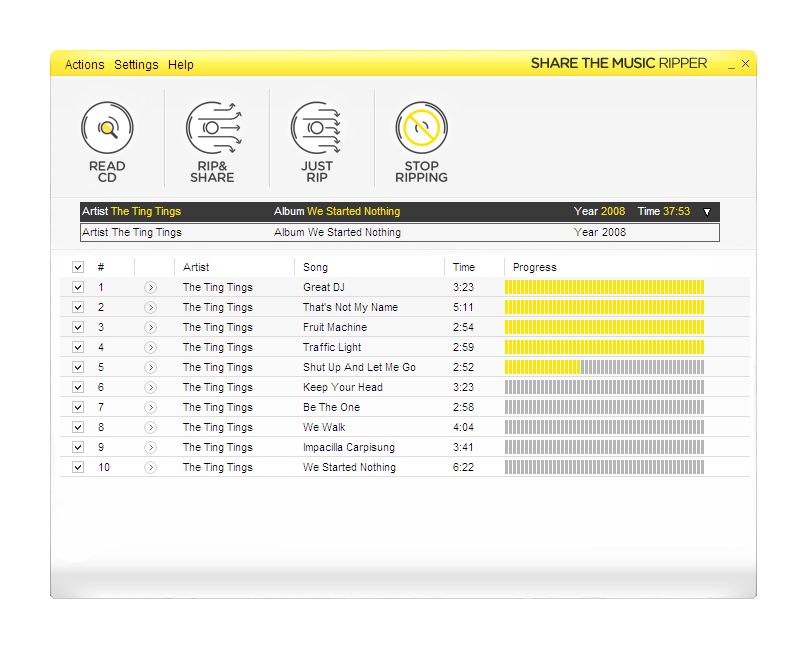
Task: Click song title Fruit Machine
Action: tap(335, 327)
